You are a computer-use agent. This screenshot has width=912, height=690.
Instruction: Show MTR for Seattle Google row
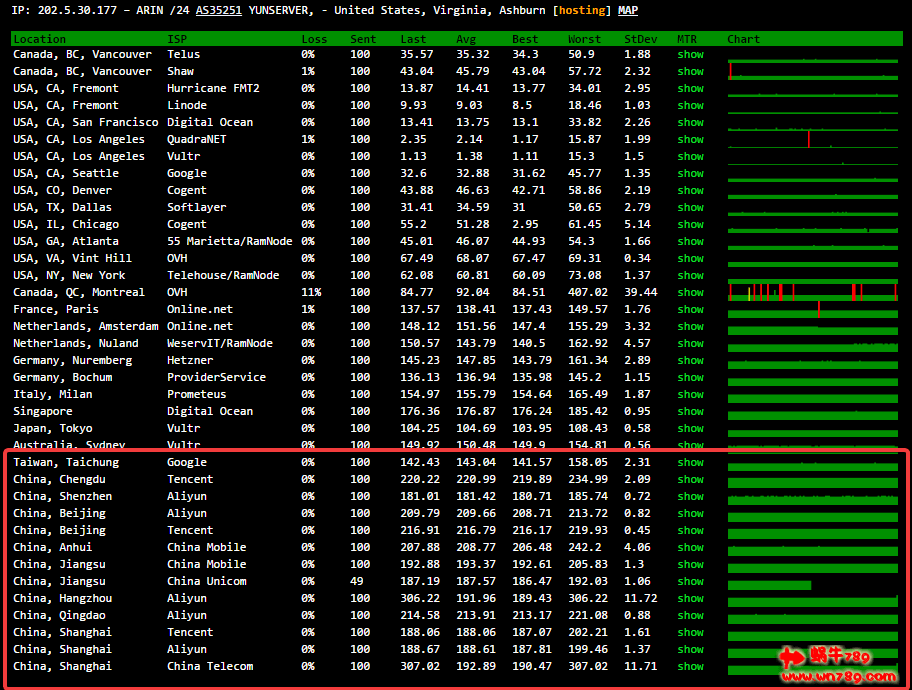point(690,174)
